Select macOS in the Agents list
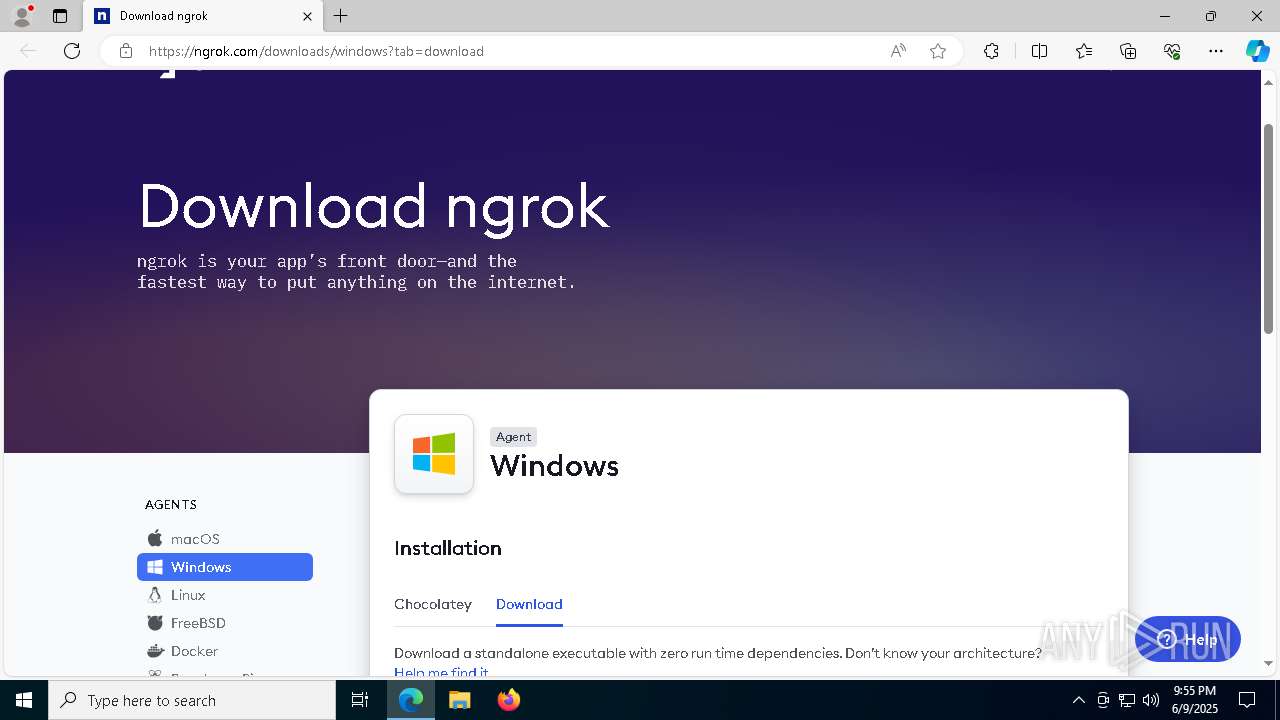This screenshot has width=1280, height=720. click(225, 539)
